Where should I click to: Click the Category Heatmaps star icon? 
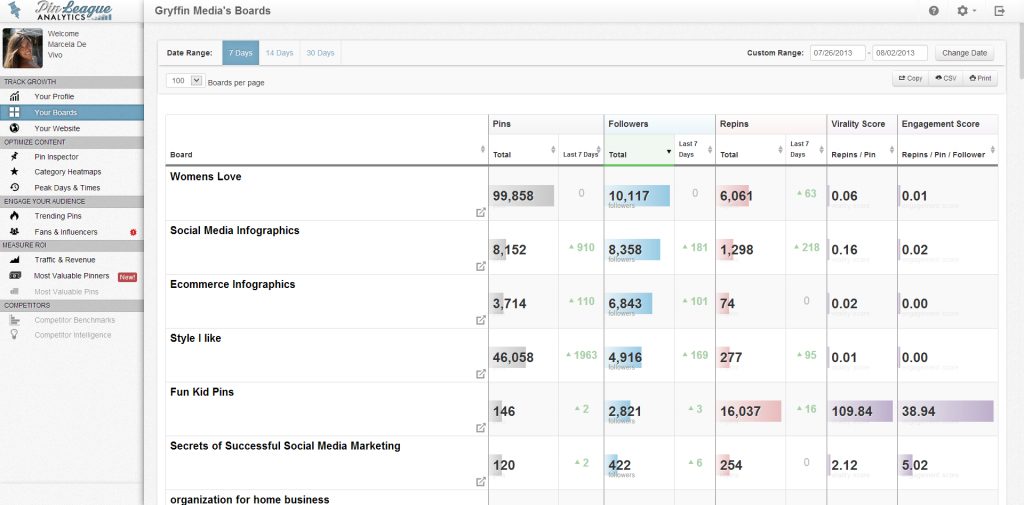14,172
